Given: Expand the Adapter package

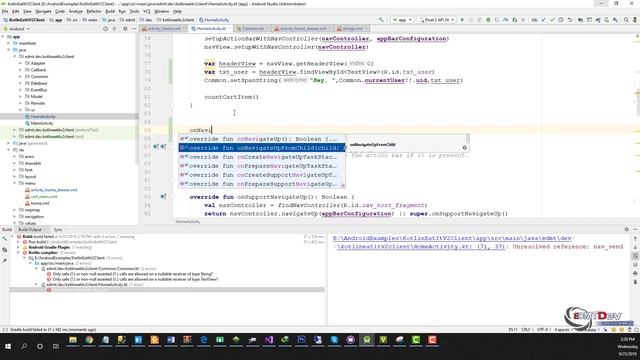Looking at the screenshot, I should tap(20, 63).
